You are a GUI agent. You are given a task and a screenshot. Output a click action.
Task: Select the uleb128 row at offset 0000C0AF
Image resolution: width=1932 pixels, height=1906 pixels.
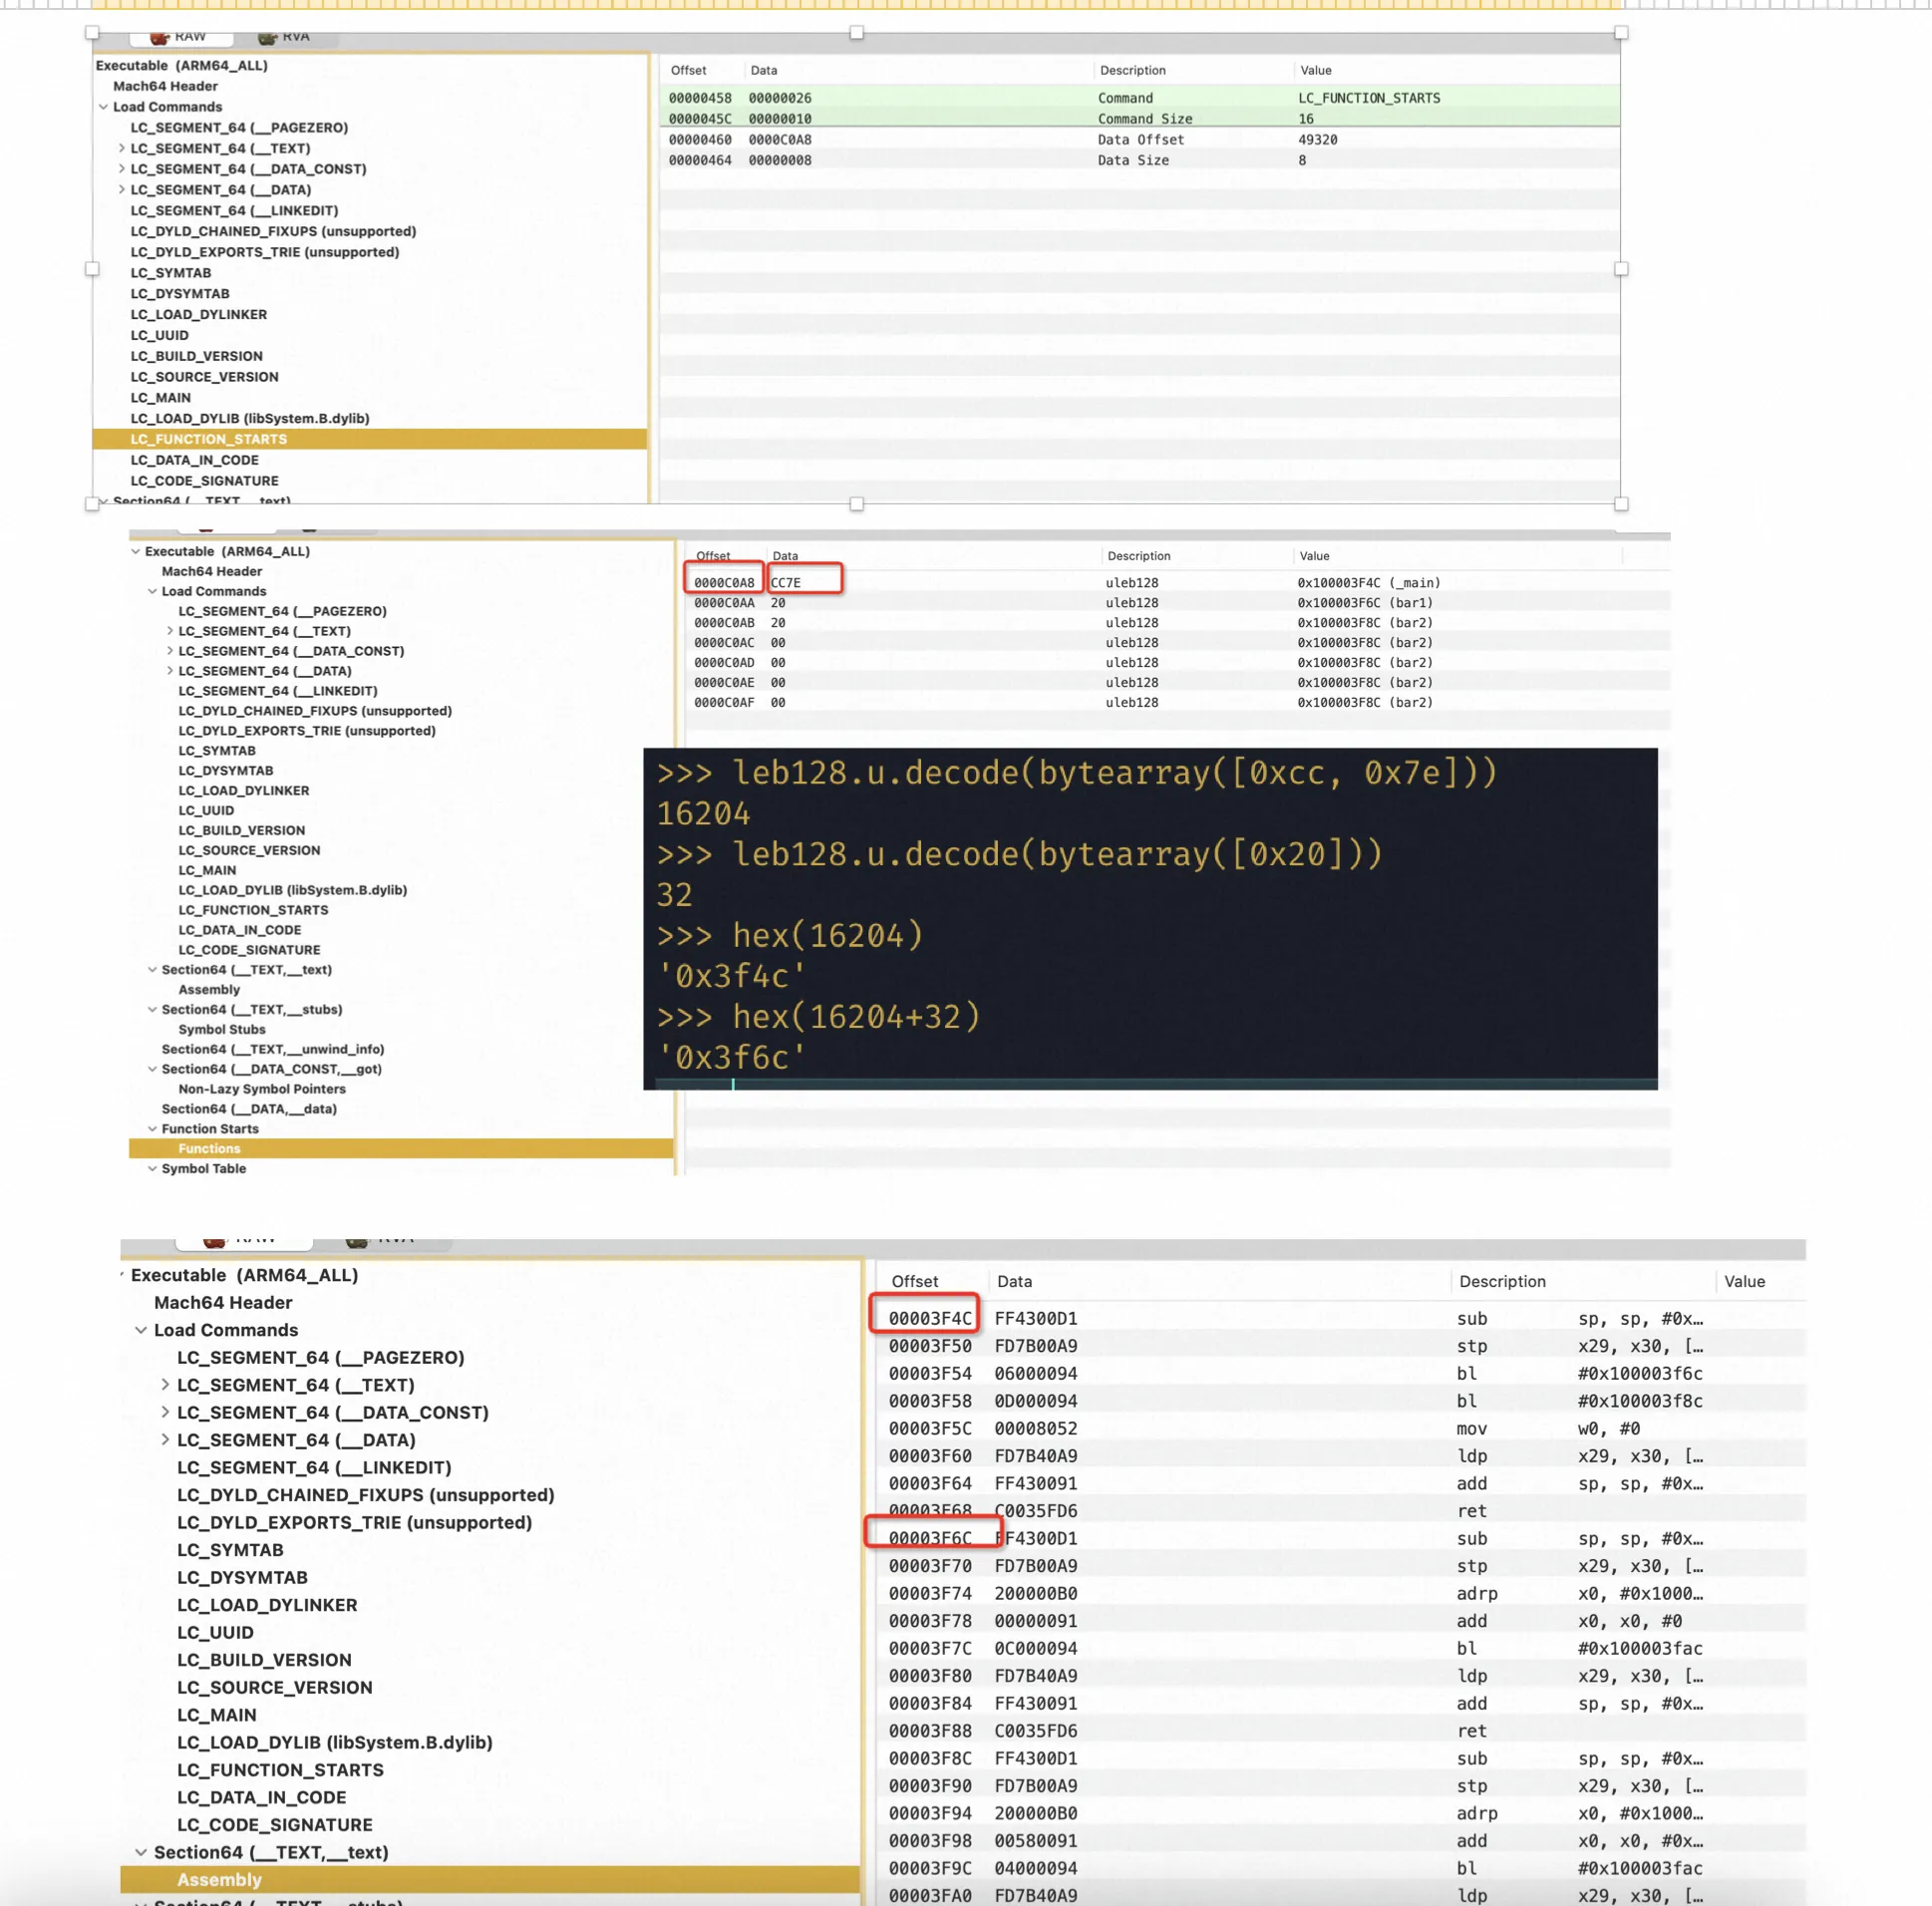(1177, 703)
